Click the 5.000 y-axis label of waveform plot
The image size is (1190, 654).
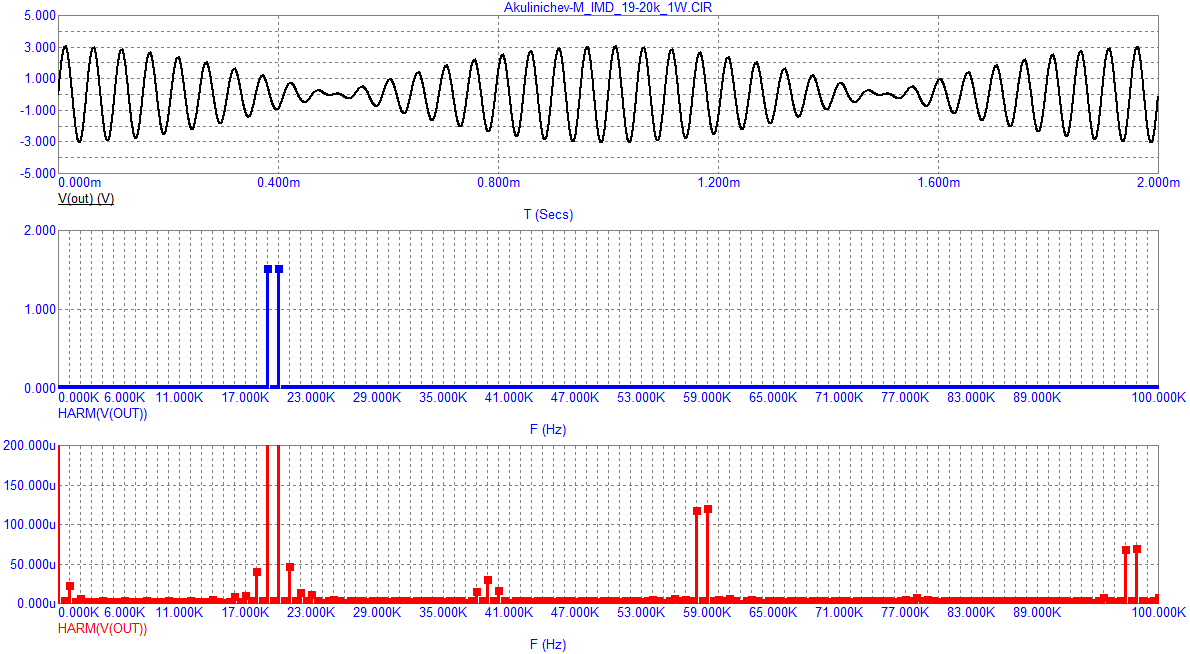tap(39, 15)
